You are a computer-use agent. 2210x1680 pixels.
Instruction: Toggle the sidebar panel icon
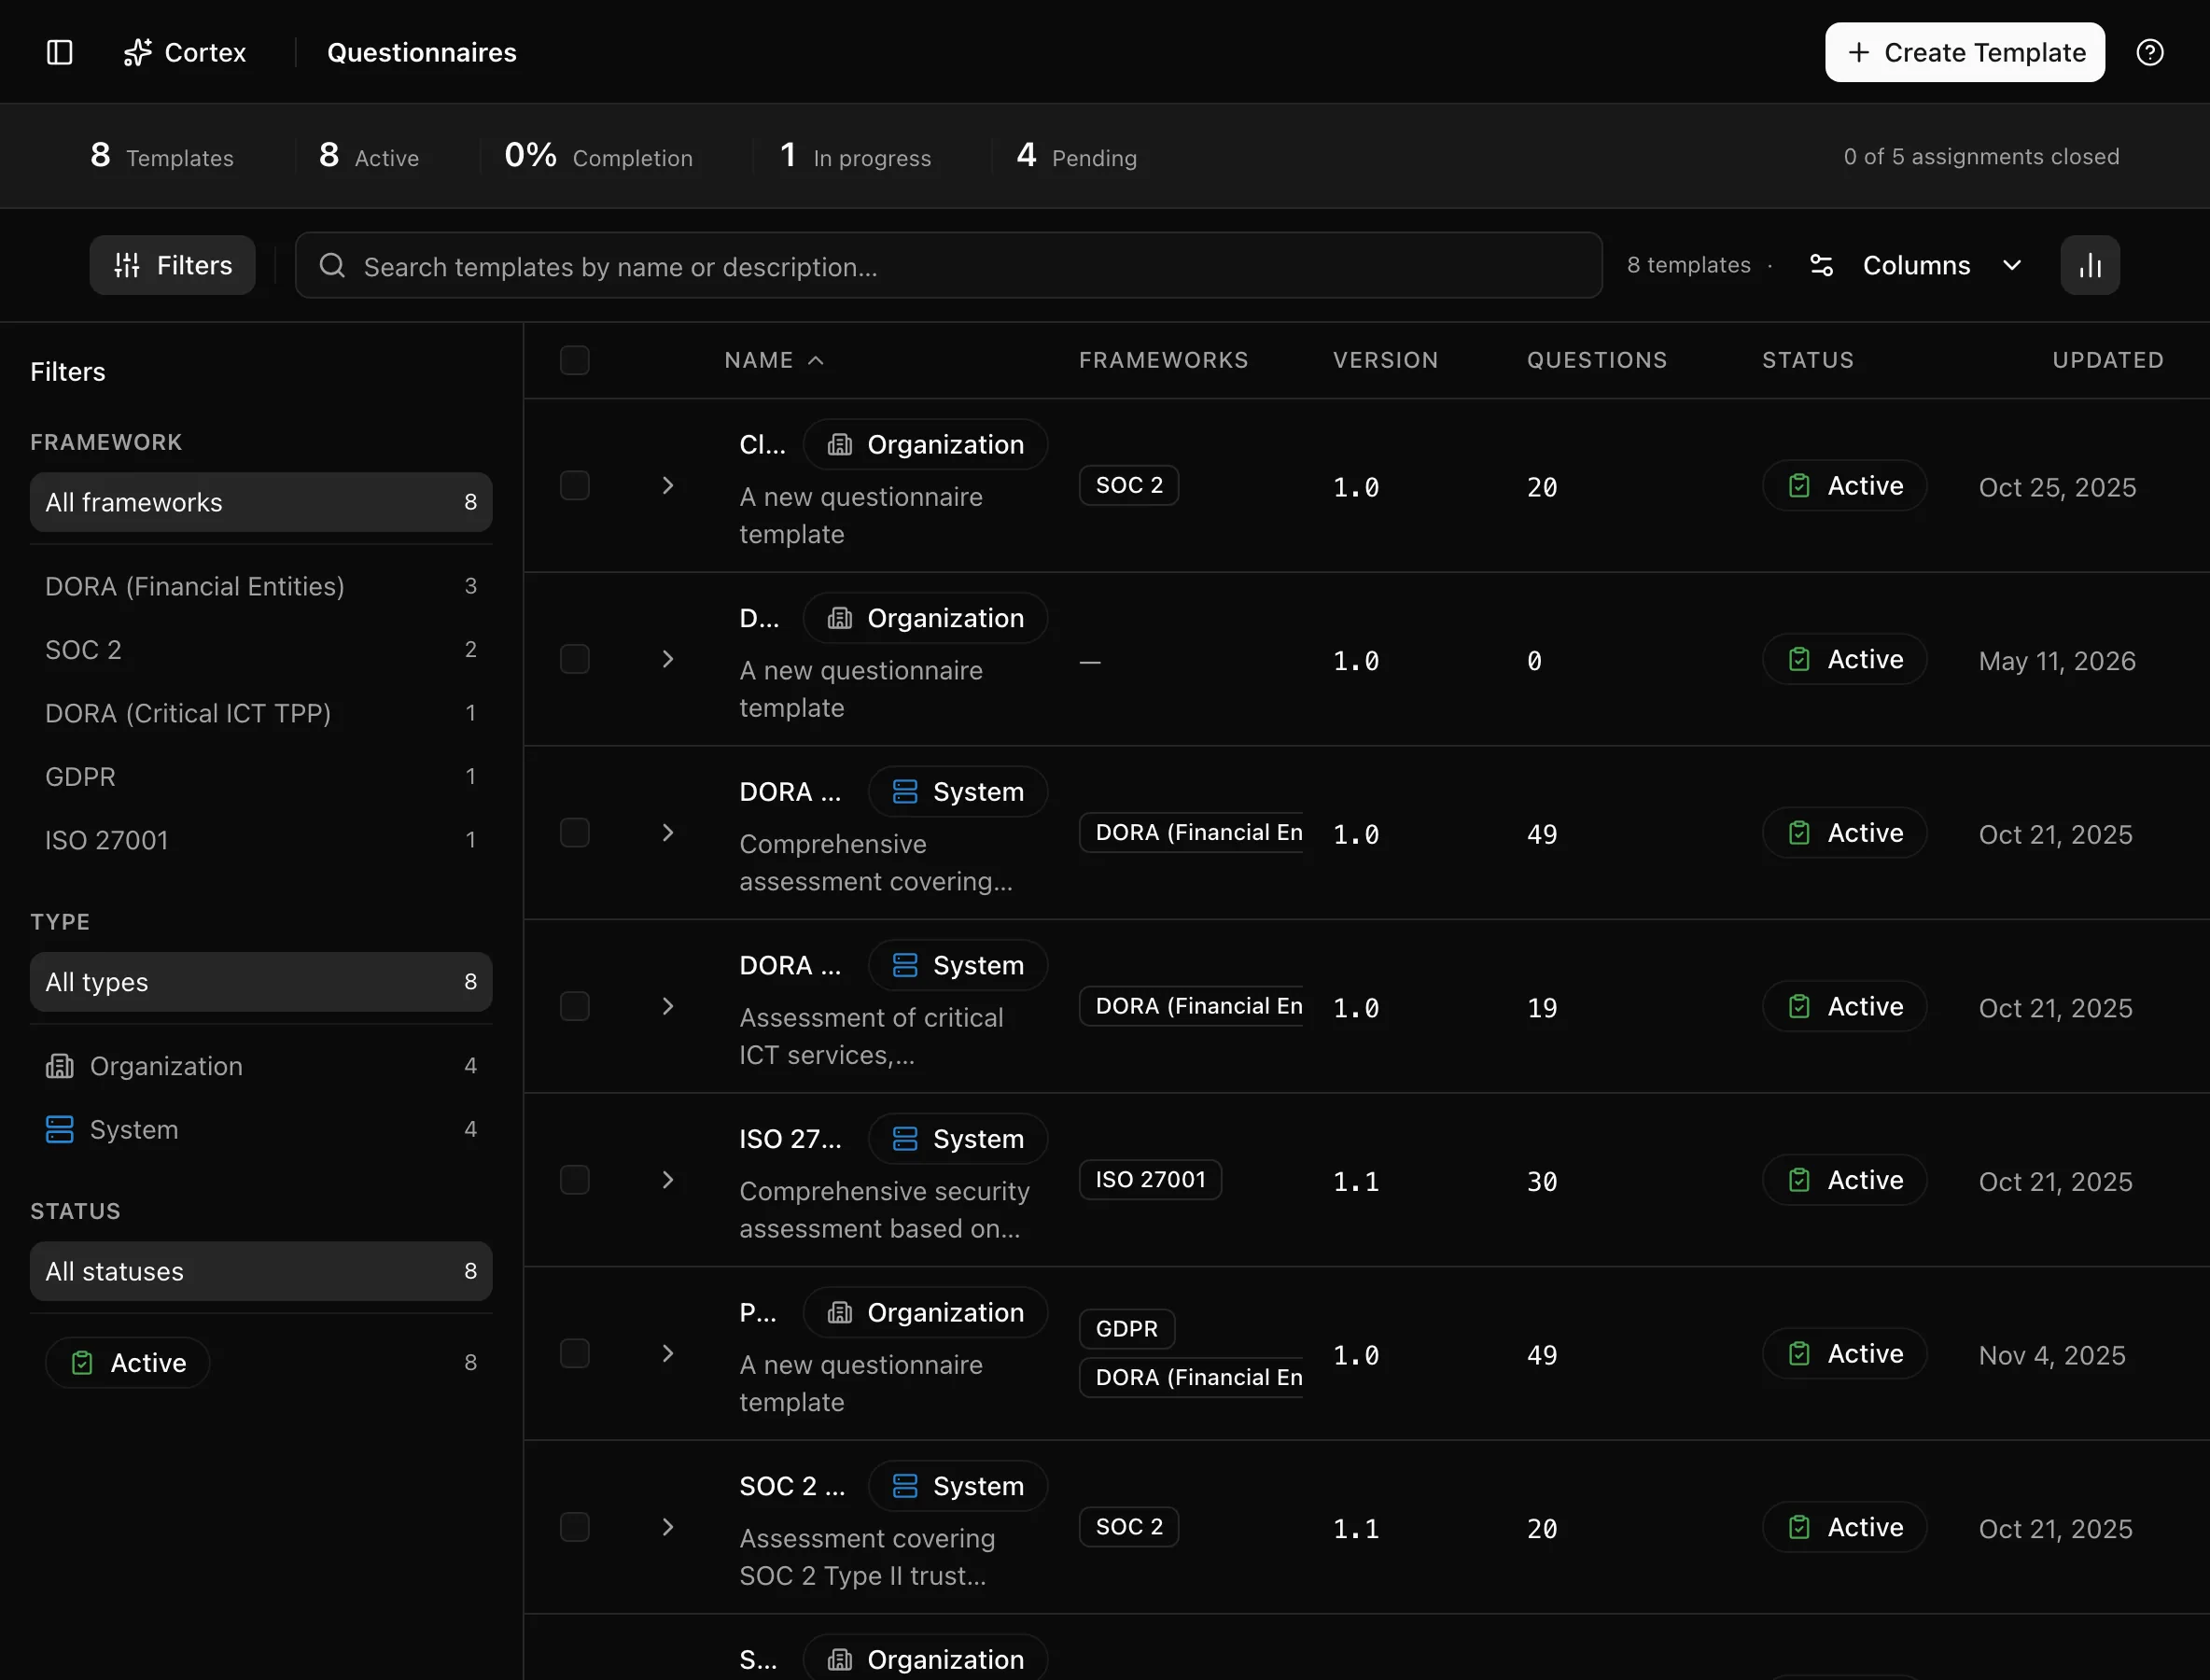pyautogui.click(x=60, y=52)
